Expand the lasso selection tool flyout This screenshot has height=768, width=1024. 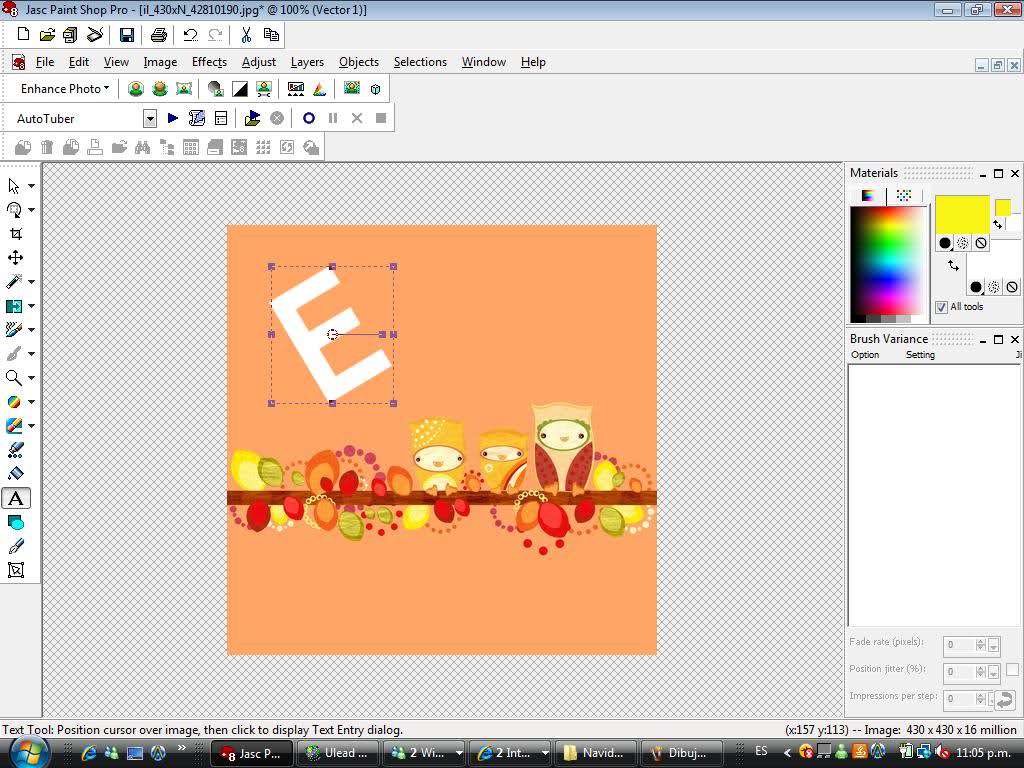[x=31, y=210]
